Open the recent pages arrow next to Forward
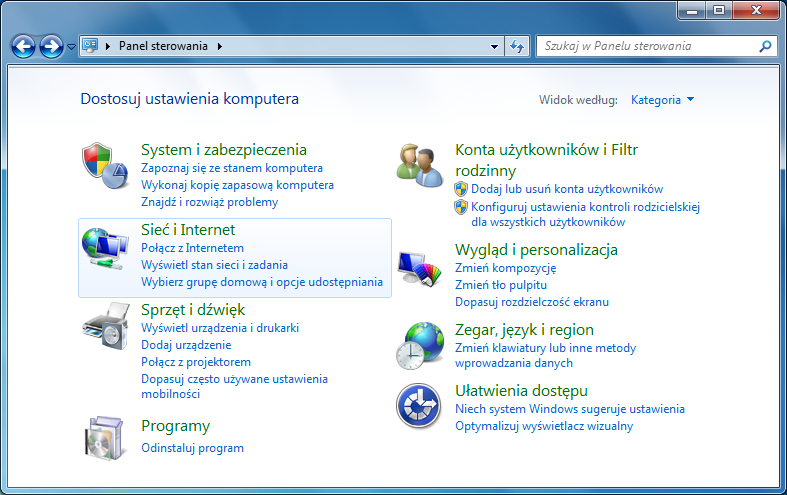This screenshot has width=787, height=495. coord(71,46)
